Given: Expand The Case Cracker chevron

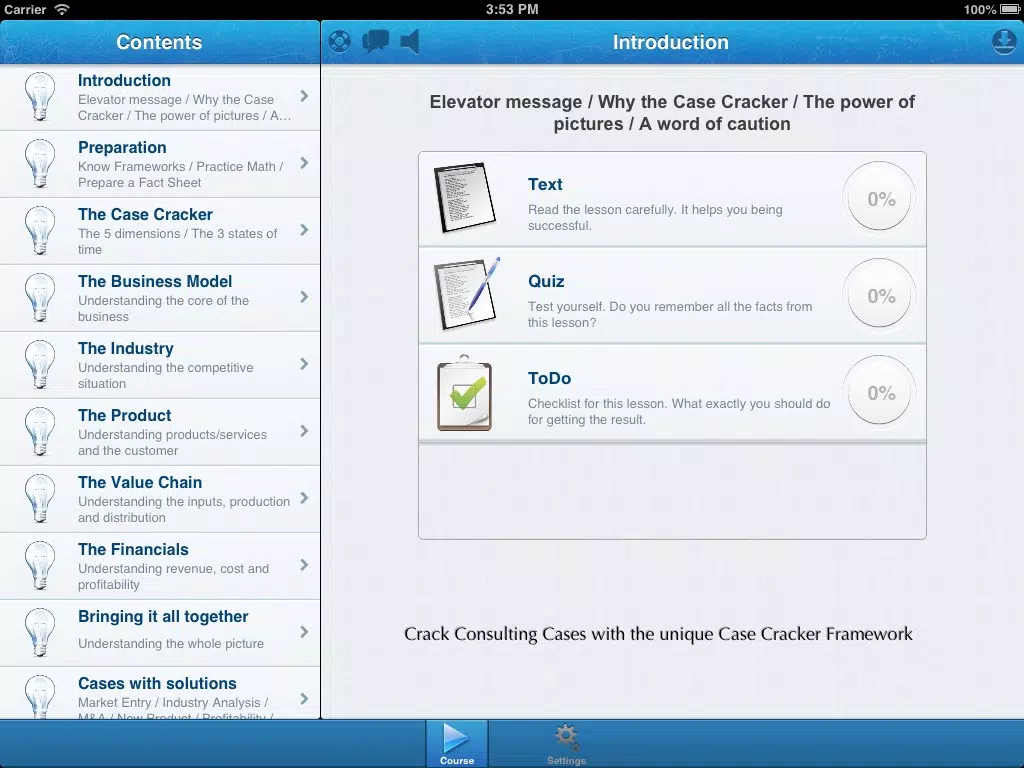Looking at the screenshot, I should tap(304, 230).
